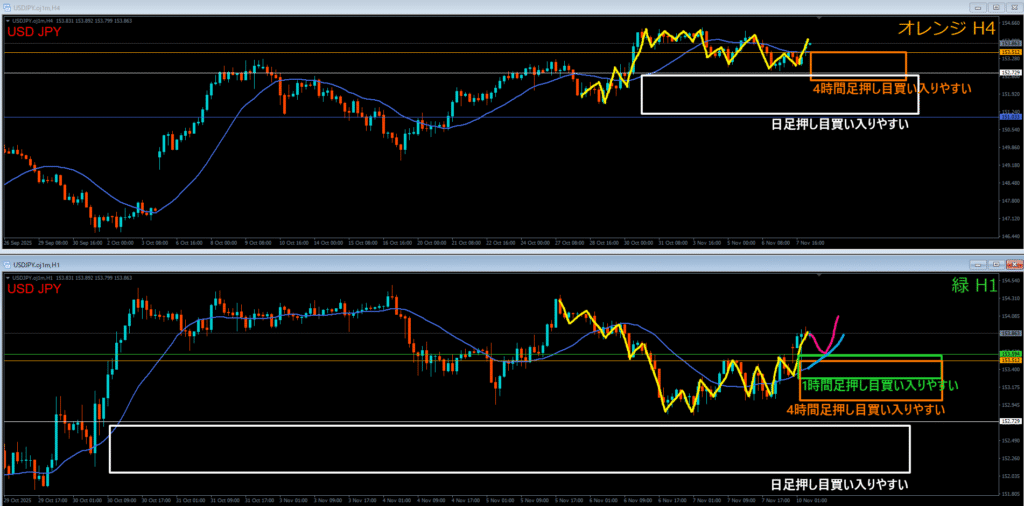Close the USDJPY H4 chart window
This screenshot has height=506, width=1024.
[x=1013, y=7]
